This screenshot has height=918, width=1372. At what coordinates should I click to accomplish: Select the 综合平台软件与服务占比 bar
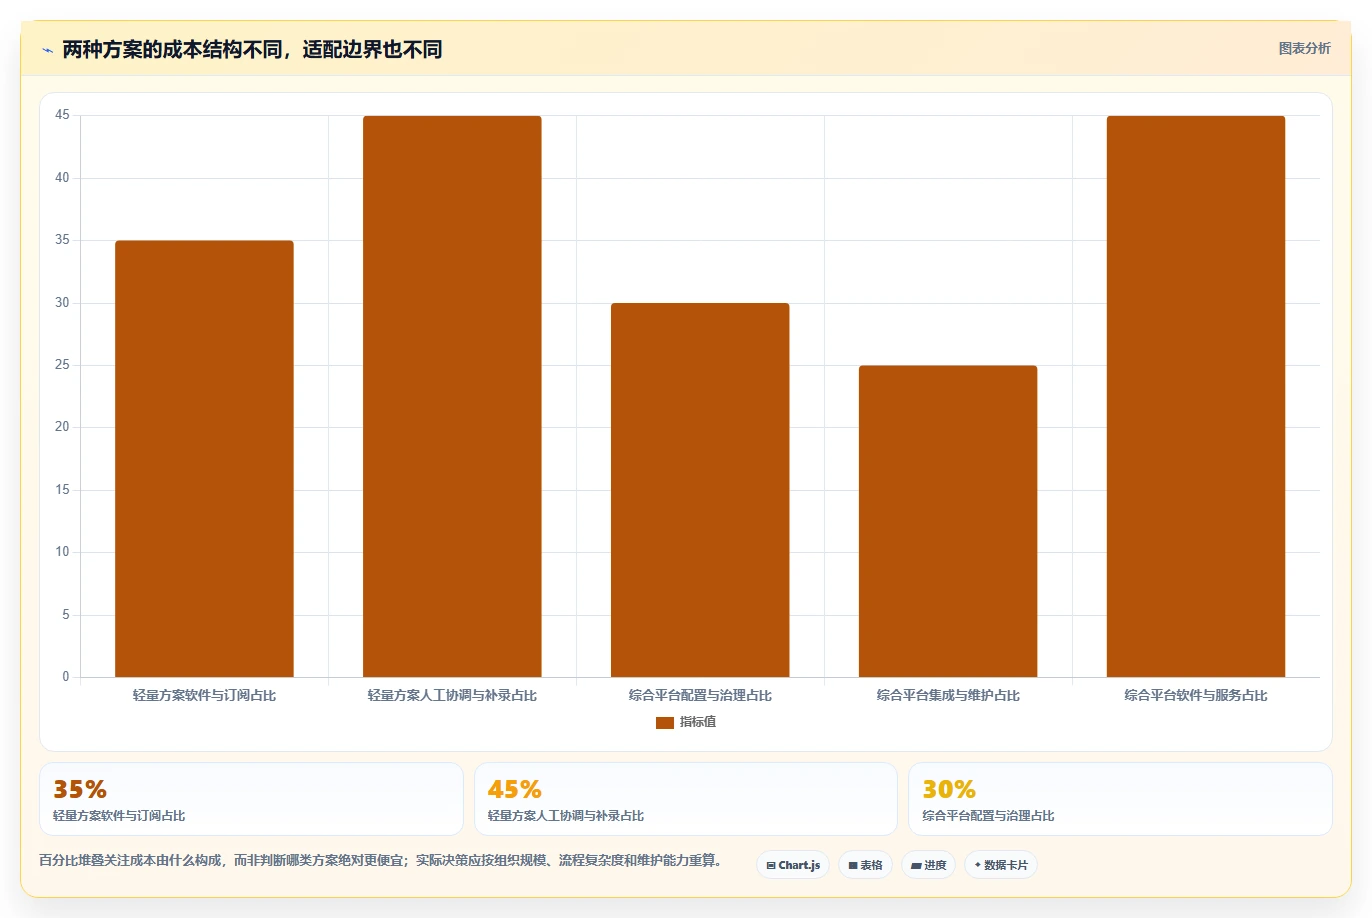(1196, 397)
